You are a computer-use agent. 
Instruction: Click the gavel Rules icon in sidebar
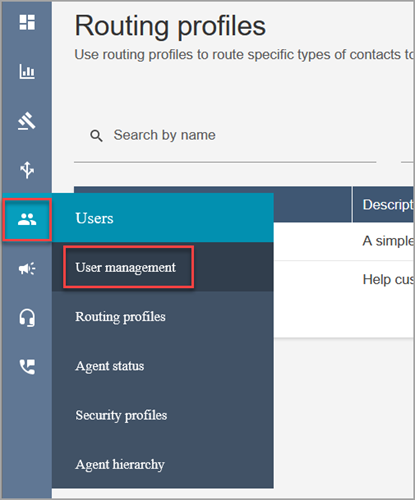pyautogui.click(x=27, y=121)
